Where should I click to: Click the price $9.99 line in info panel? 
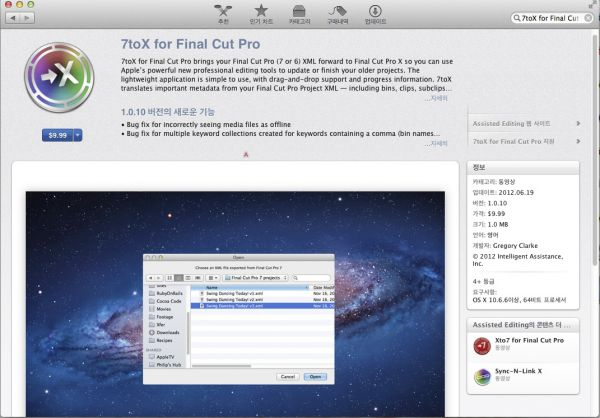[489, 214]
